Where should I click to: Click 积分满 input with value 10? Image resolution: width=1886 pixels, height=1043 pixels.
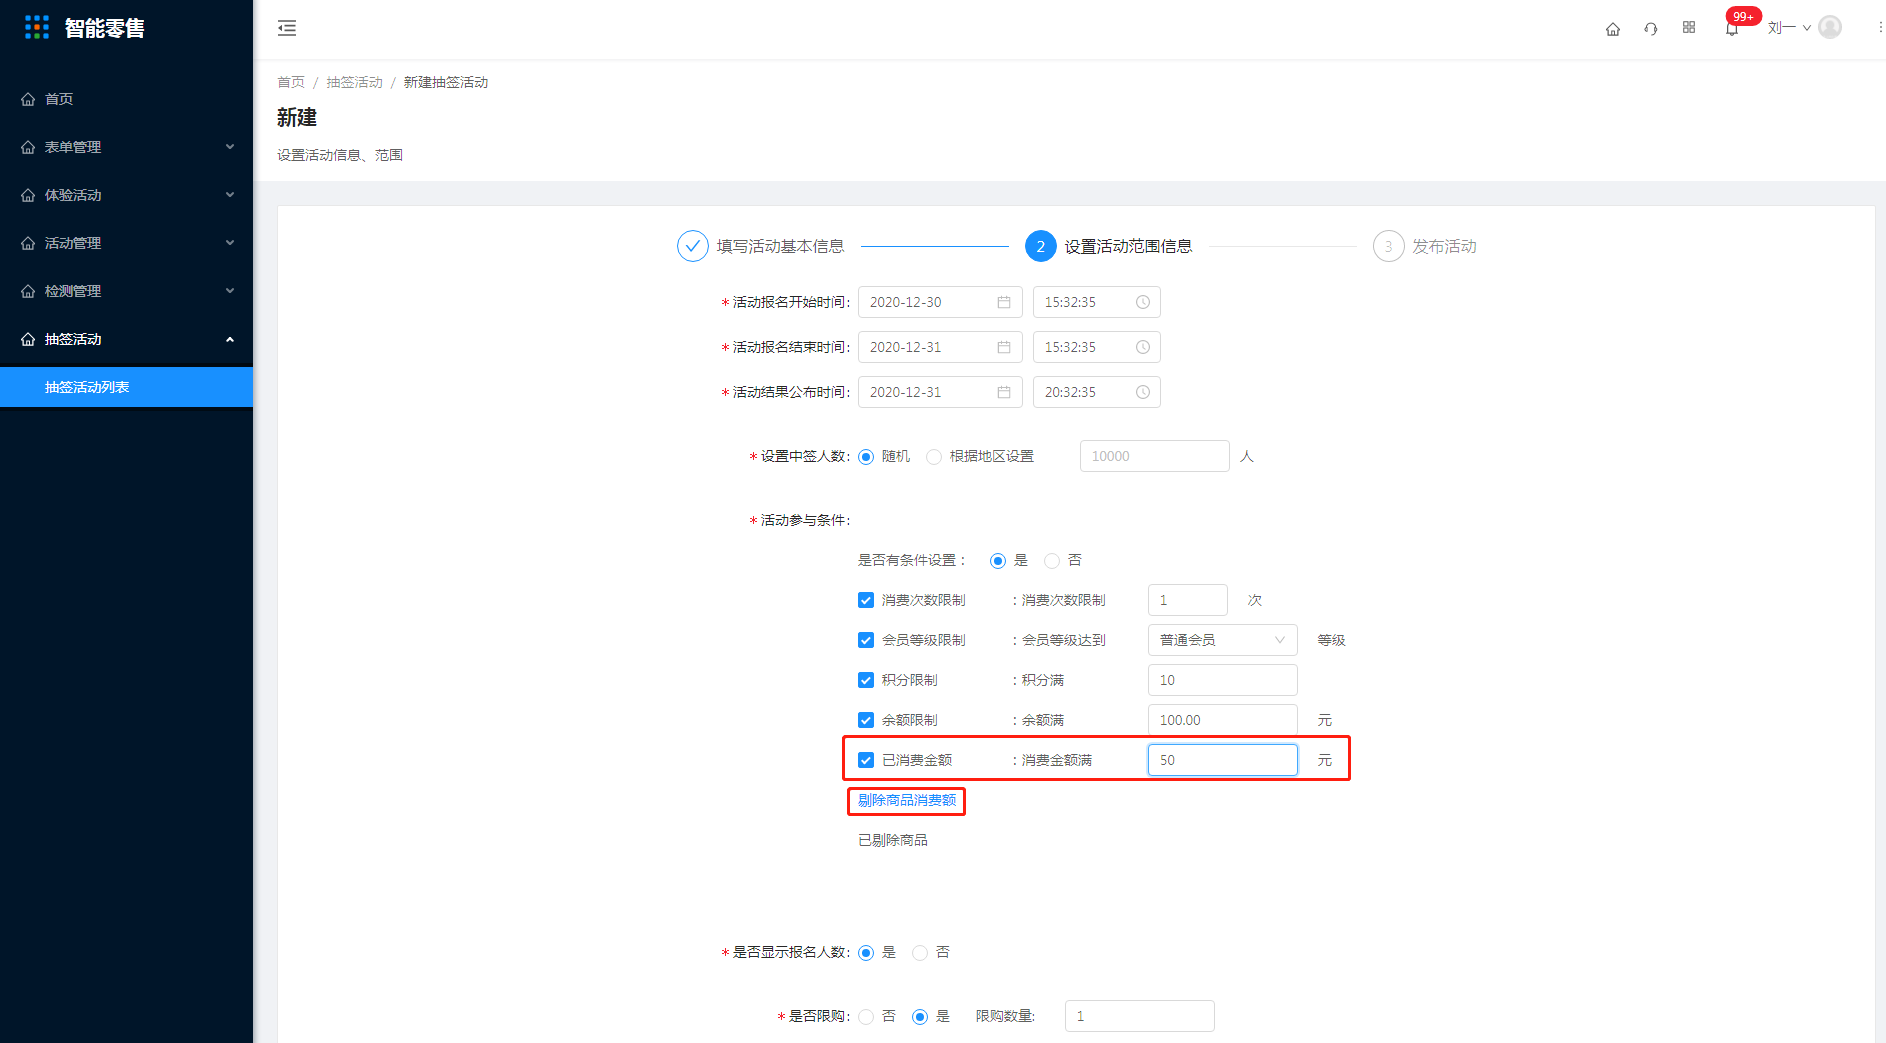(1222, 680)
